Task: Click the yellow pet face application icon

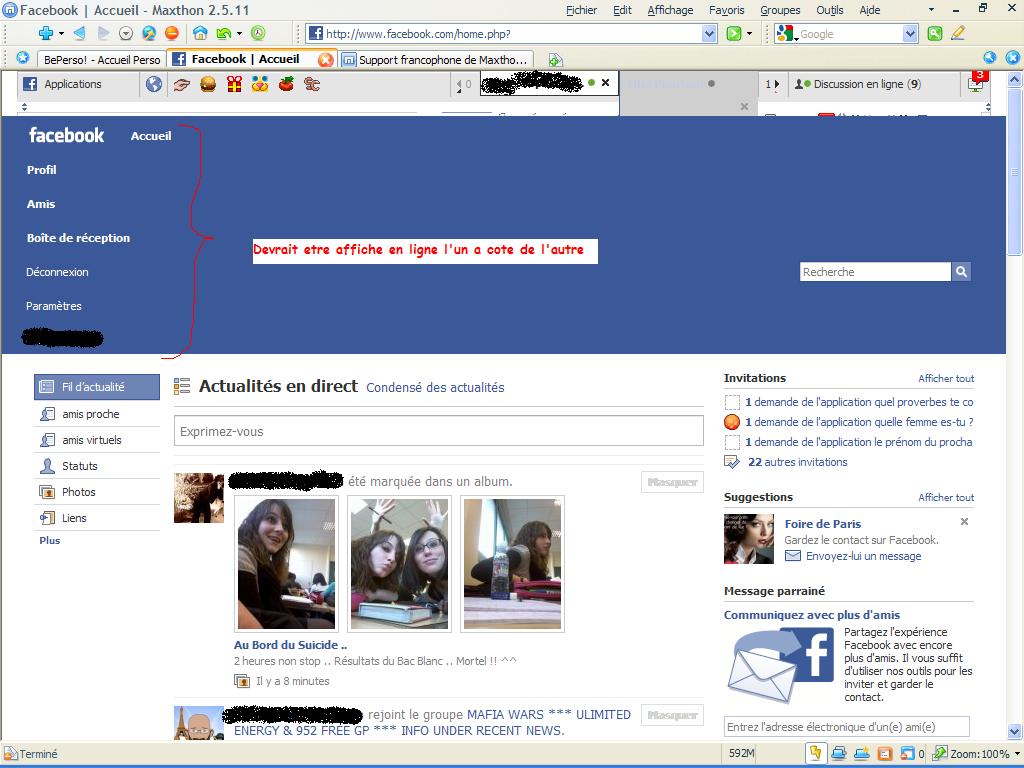Action: [x=260, y=84]
